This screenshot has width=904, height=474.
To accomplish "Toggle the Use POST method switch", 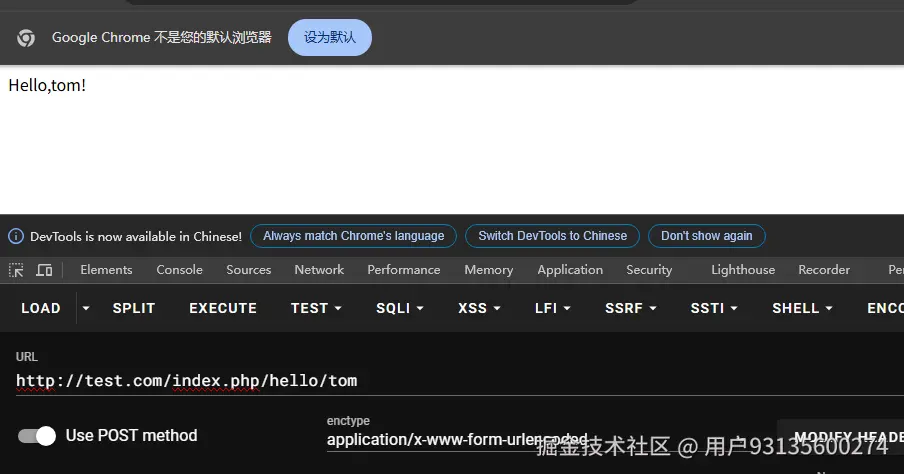I will (x=37, y=436).
